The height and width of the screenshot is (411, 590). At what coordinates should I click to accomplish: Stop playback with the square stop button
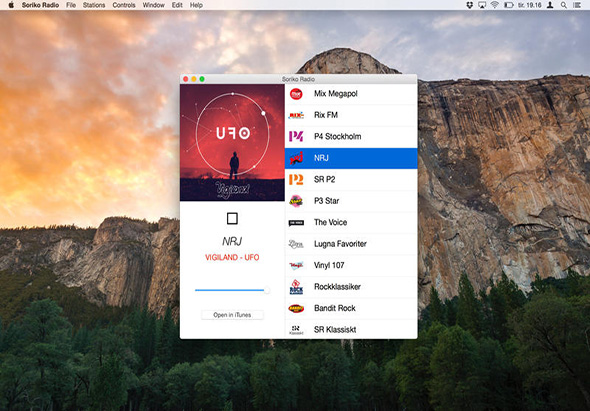point(232,219)
